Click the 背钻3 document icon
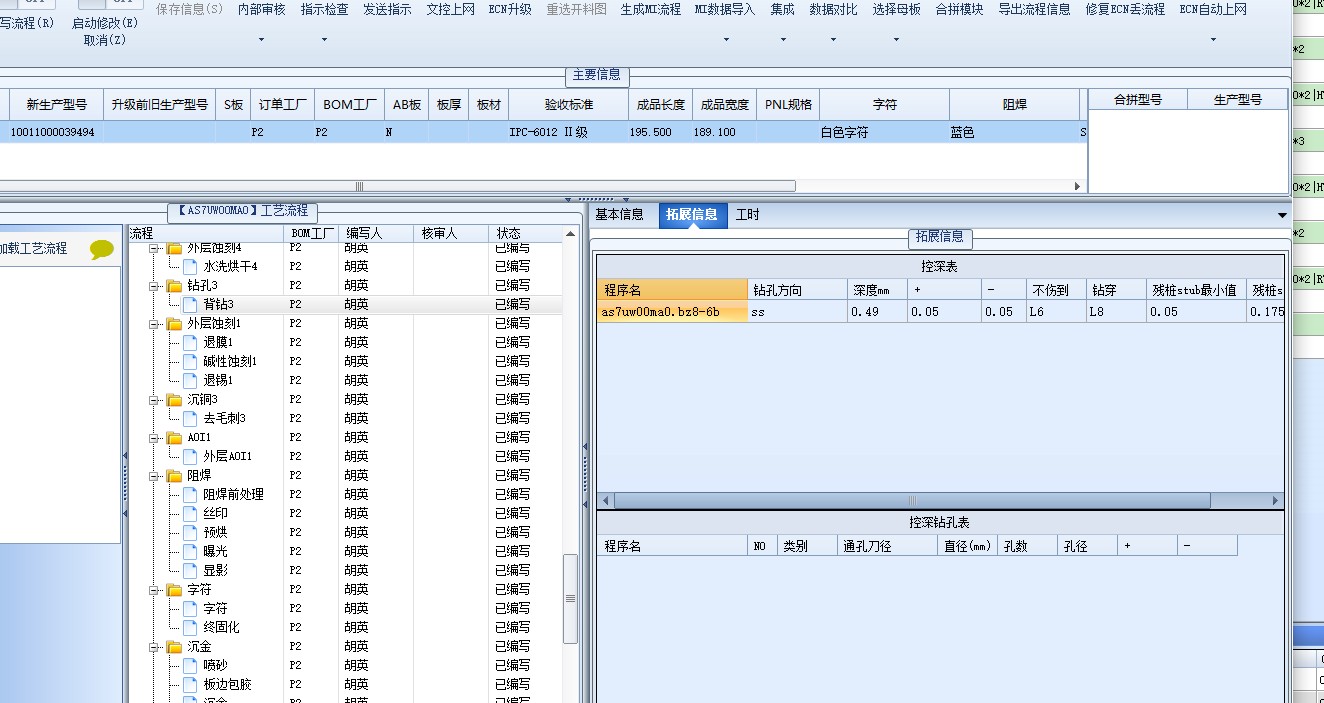The image size is (1324, 703). 191,305
